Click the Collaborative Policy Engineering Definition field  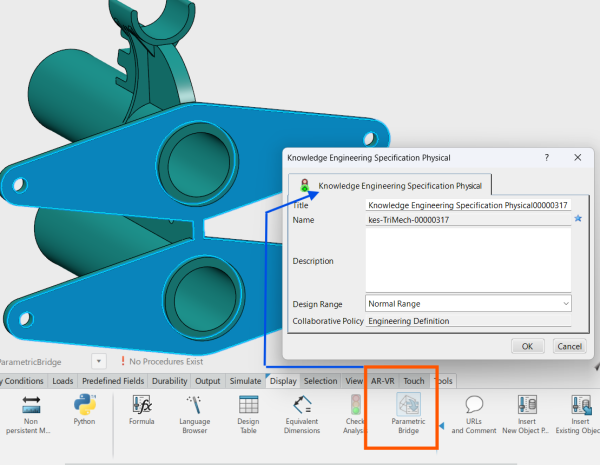[x=468, y=321]
